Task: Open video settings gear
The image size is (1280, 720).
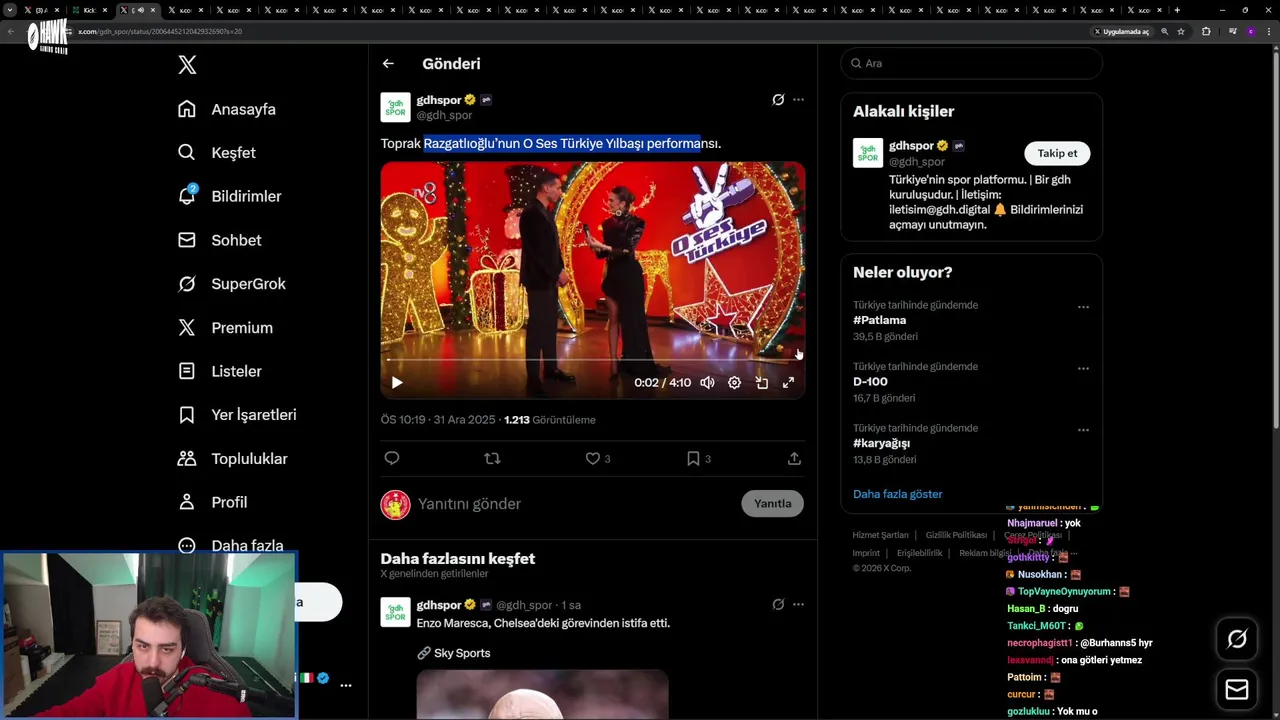Action: (x=734, y=382)
